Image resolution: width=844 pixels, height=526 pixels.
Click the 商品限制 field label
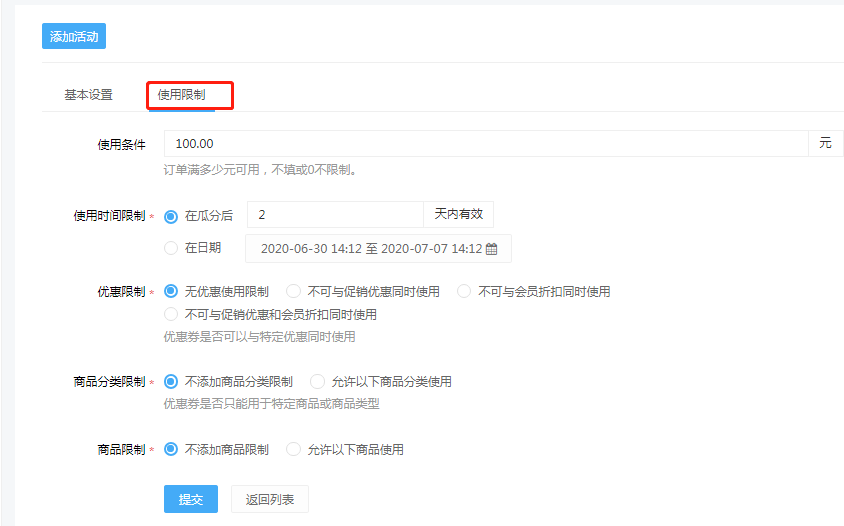(x=122, y=450)
